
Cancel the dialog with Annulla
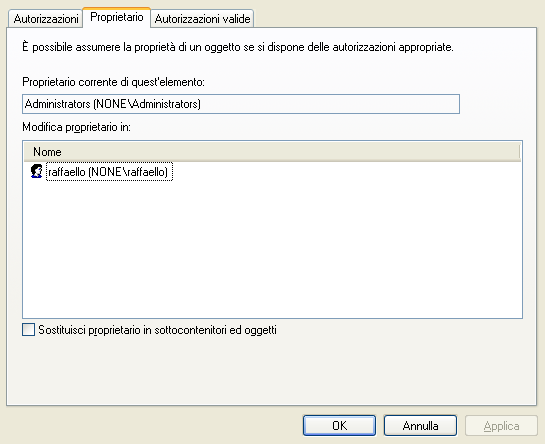point(420,425)
